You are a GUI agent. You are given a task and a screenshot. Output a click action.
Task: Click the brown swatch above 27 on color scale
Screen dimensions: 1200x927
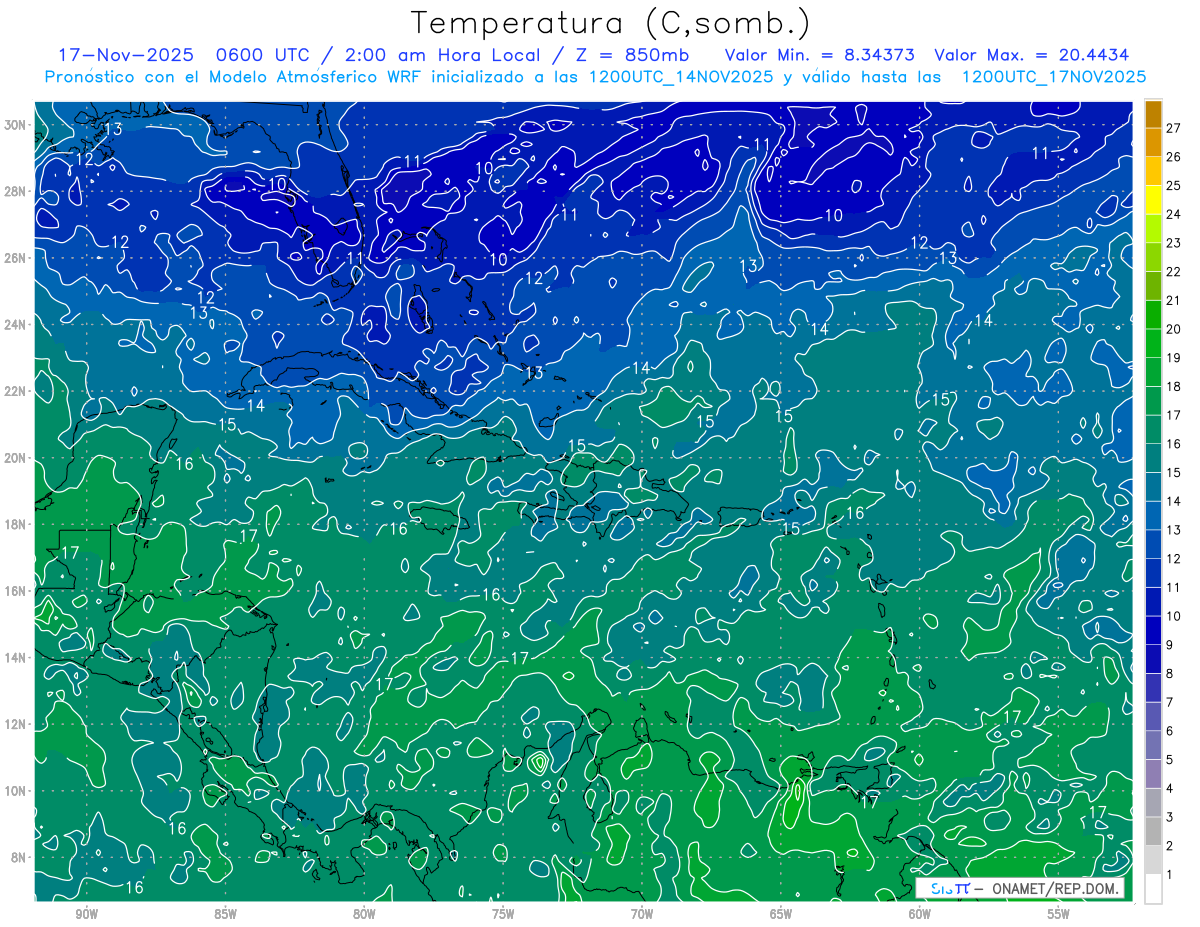[1153, 114]
